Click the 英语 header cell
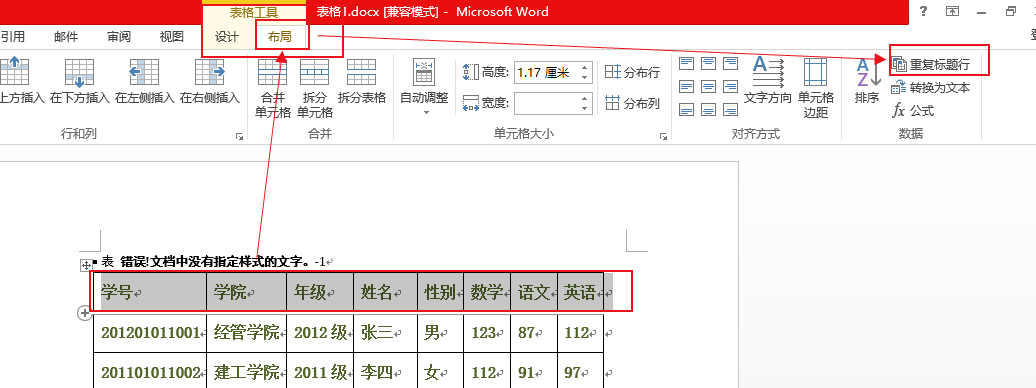The width and height of the screenshot is (1036, 388). coord(581,291)
